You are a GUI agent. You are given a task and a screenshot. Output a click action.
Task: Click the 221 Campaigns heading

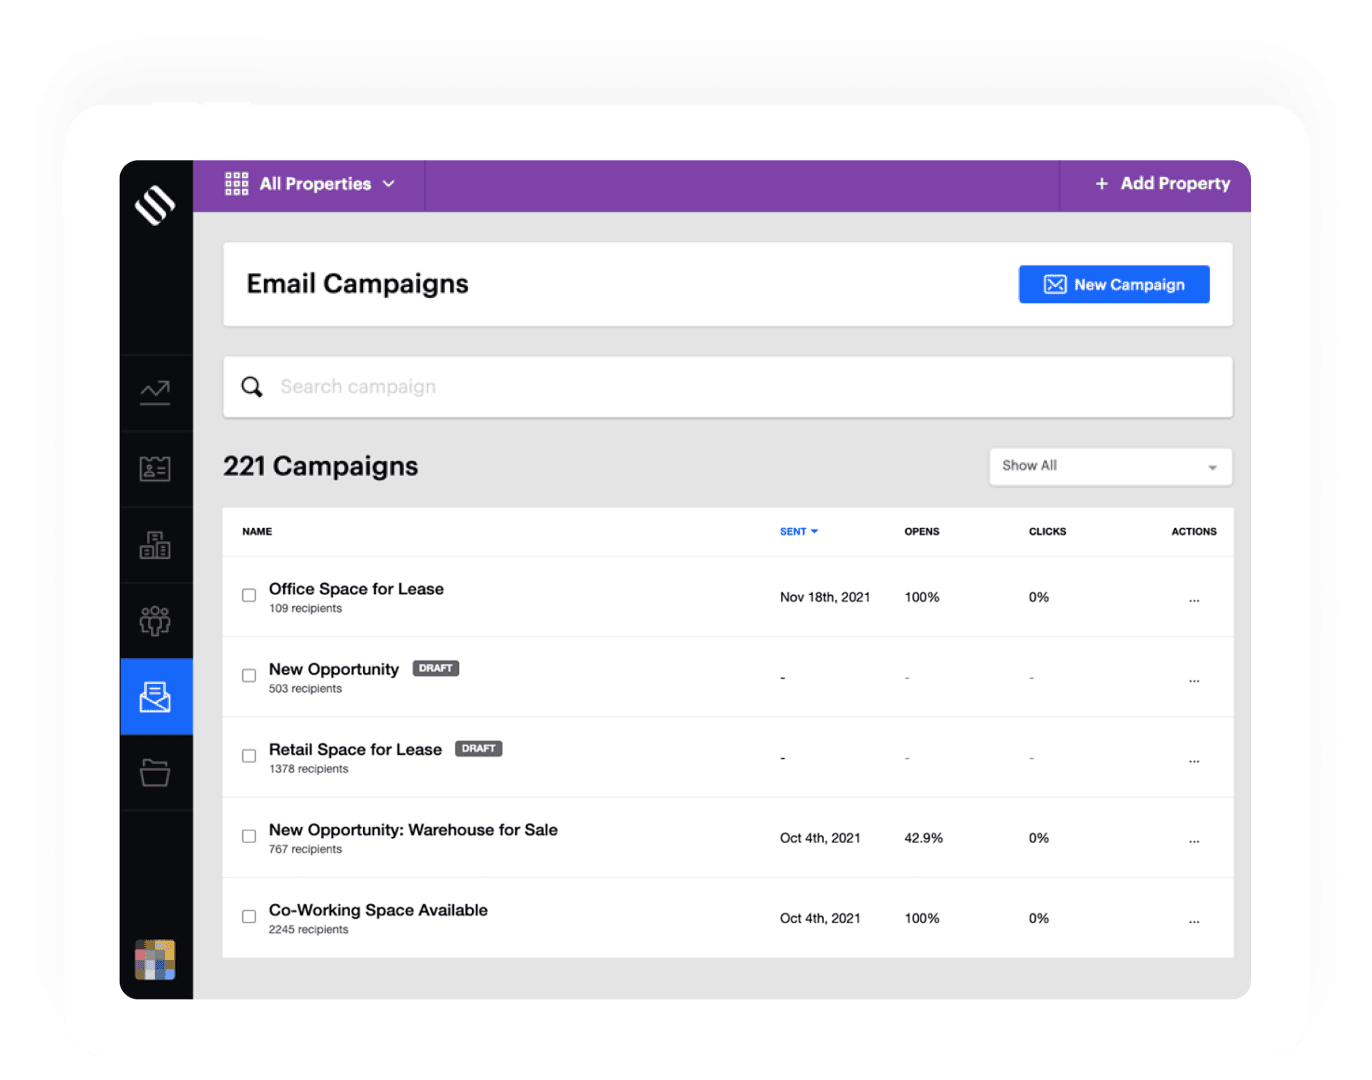pyautogui.click(x=320, y=466)
